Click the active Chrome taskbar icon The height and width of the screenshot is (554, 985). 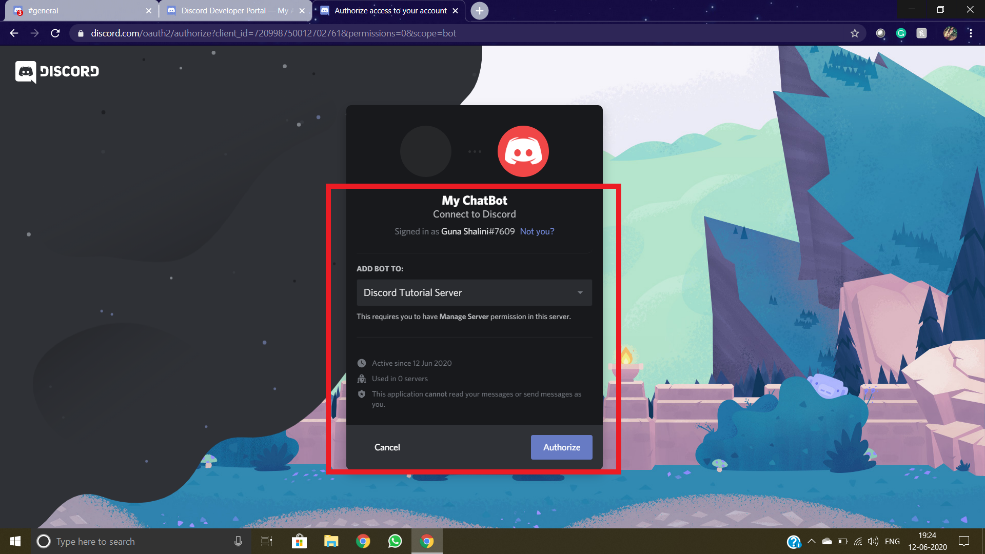pos(427,541)
